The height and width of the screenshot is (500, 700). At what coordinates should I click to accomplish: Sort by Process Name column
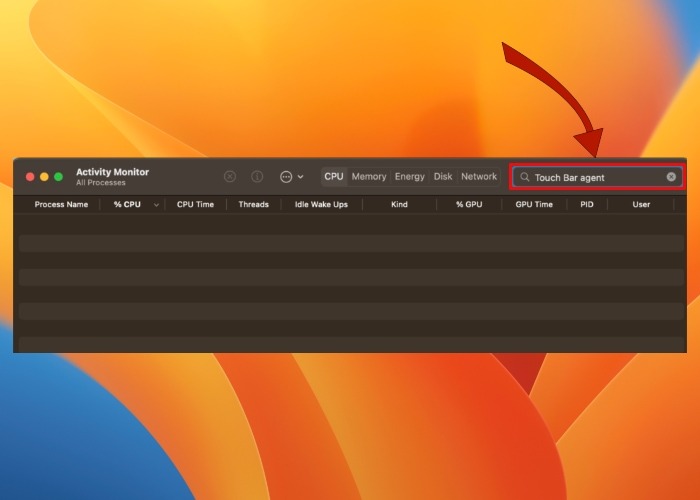click(x=62, y=204)
